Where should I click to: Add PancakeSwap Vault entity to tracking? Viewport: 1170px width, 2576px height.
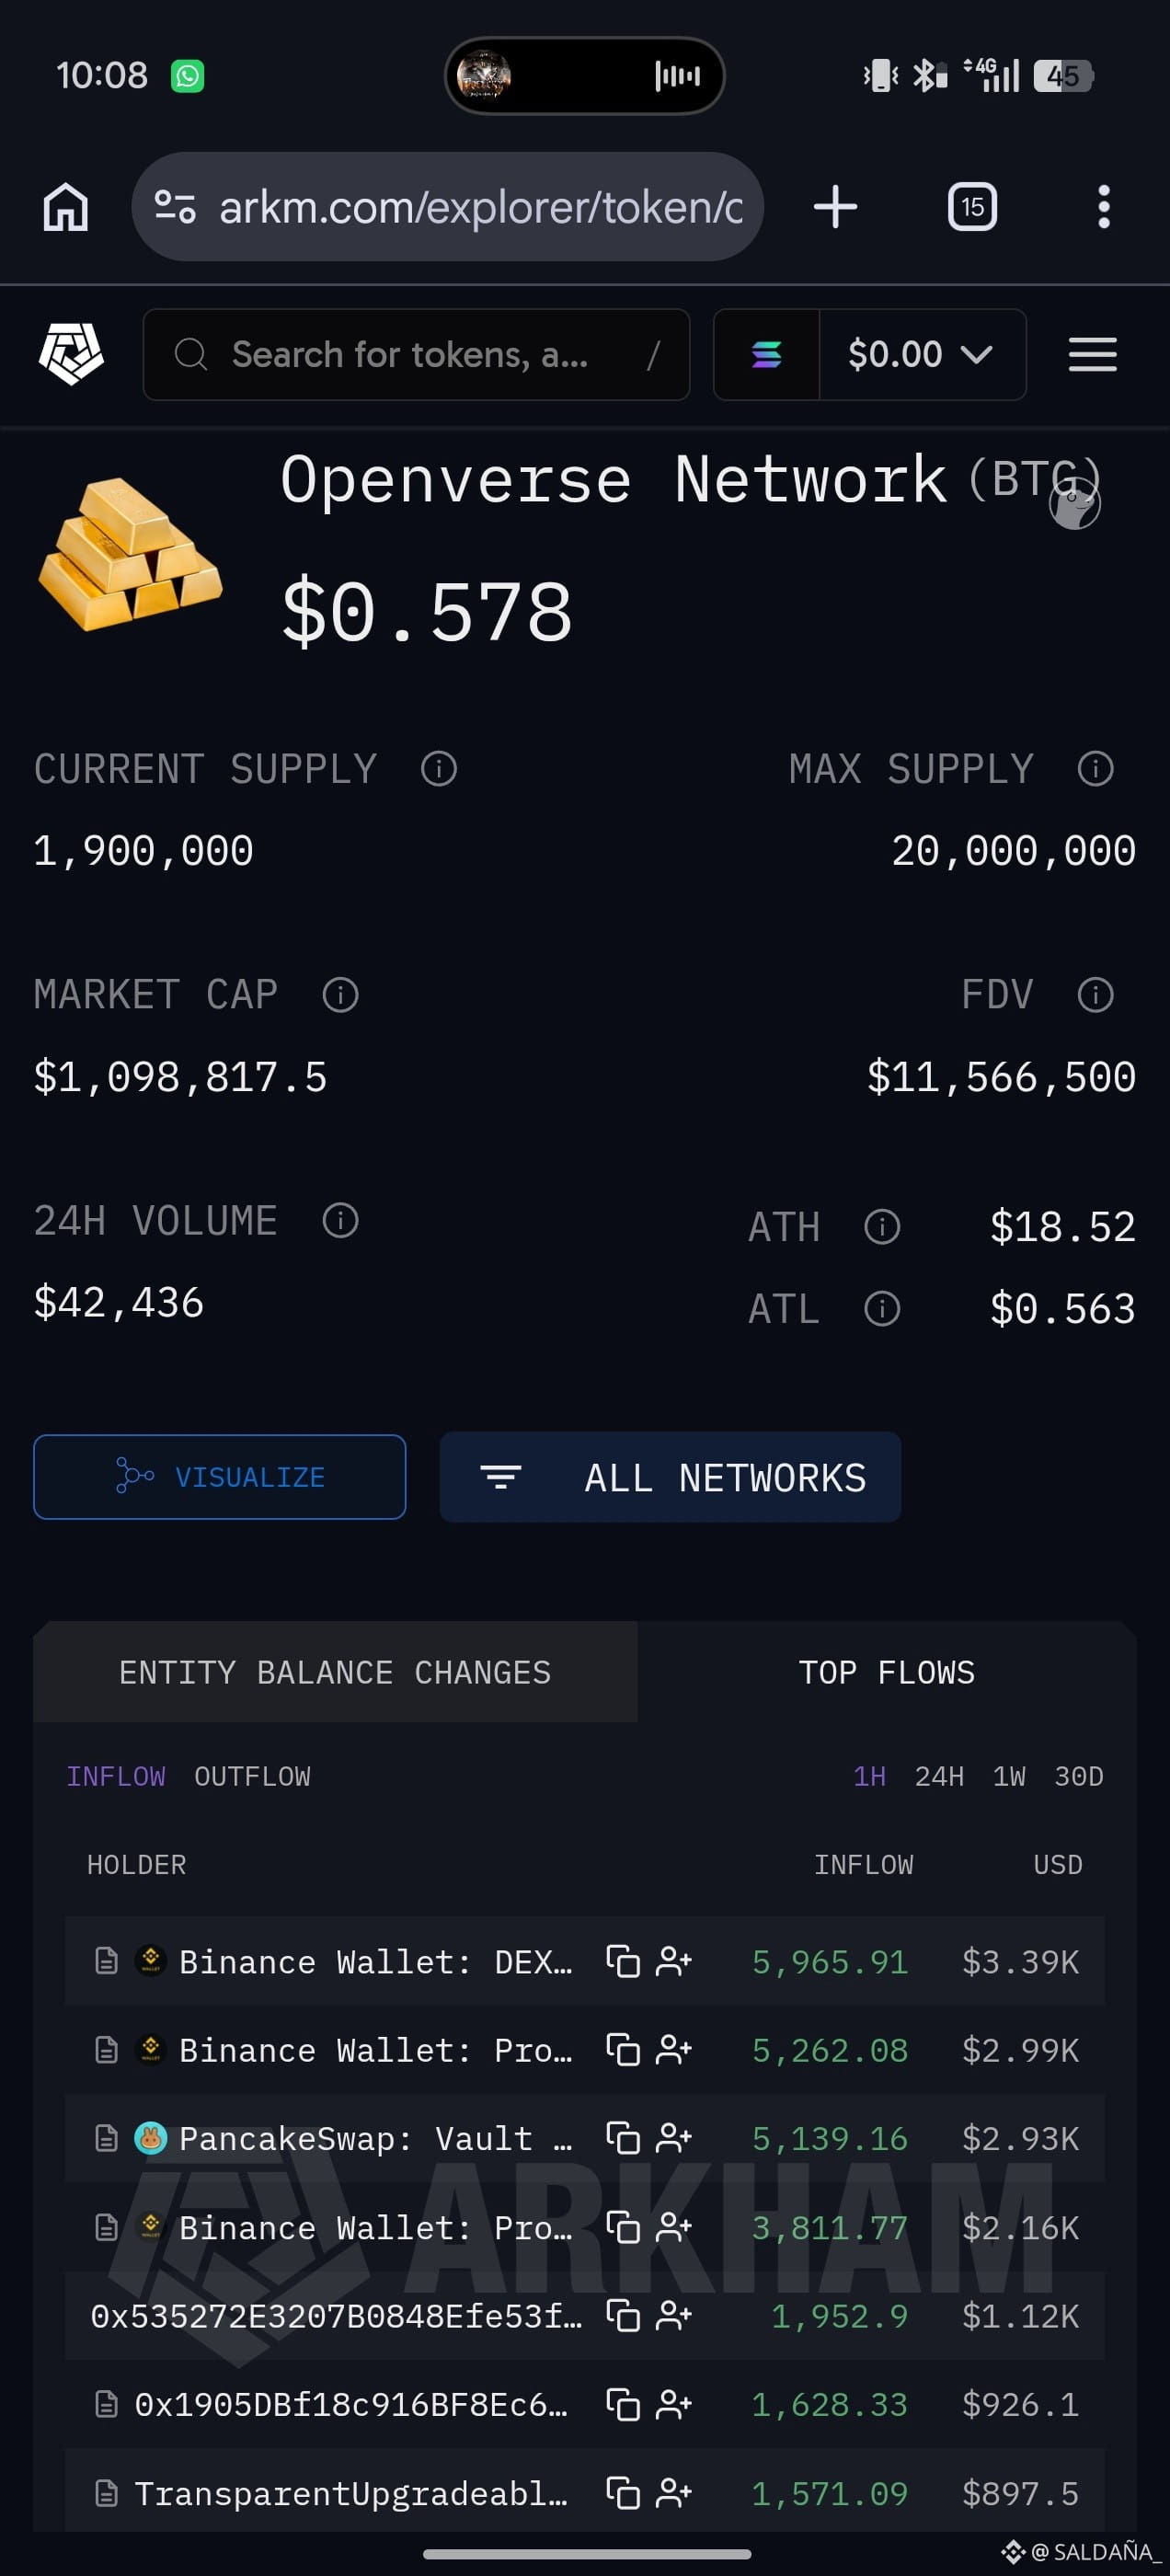(673, 2138)
